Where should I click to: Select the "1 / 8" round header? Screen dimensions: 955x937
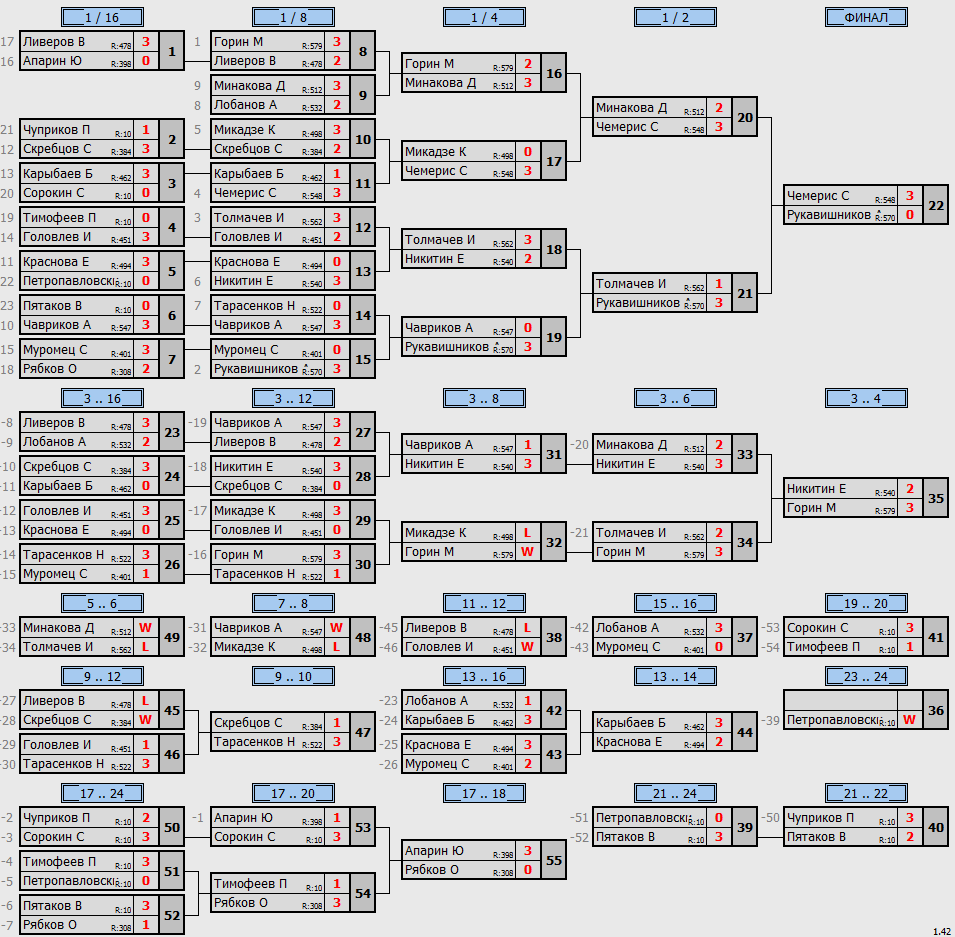(x=293, y=17)
